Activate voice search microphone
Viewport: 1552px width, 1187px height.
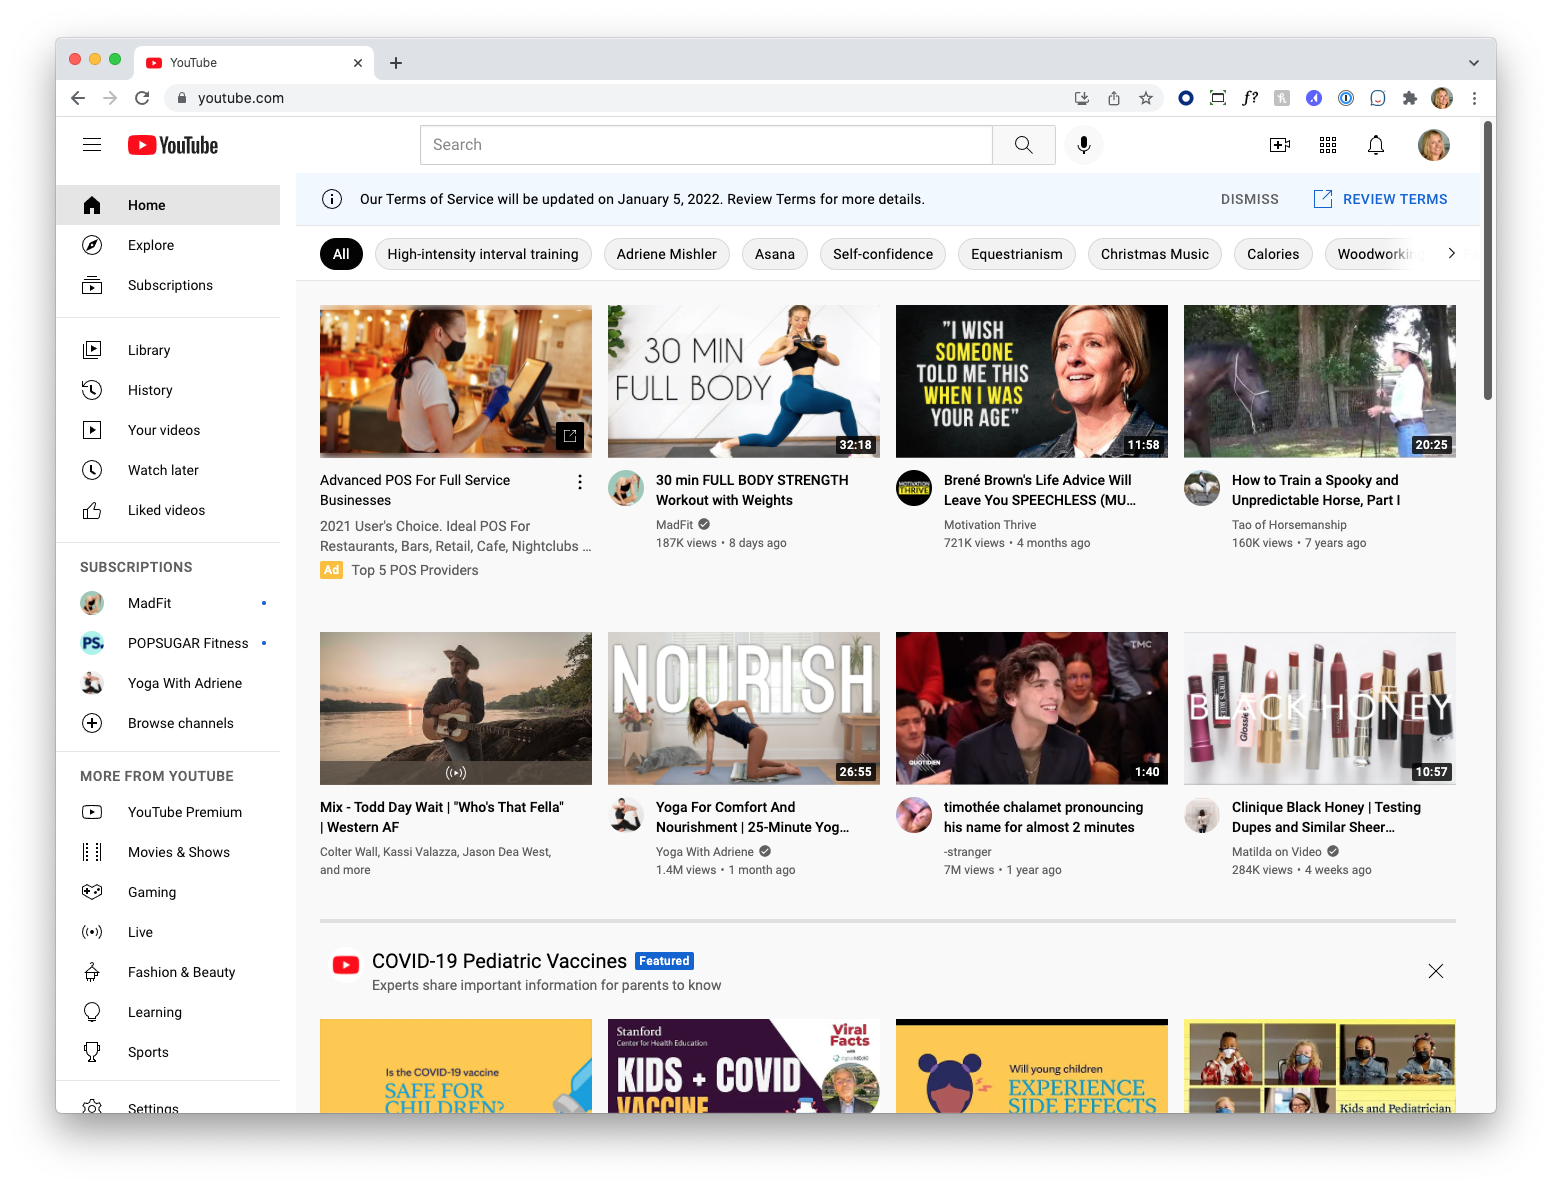pyautogui.click(x=1083, y=145)
